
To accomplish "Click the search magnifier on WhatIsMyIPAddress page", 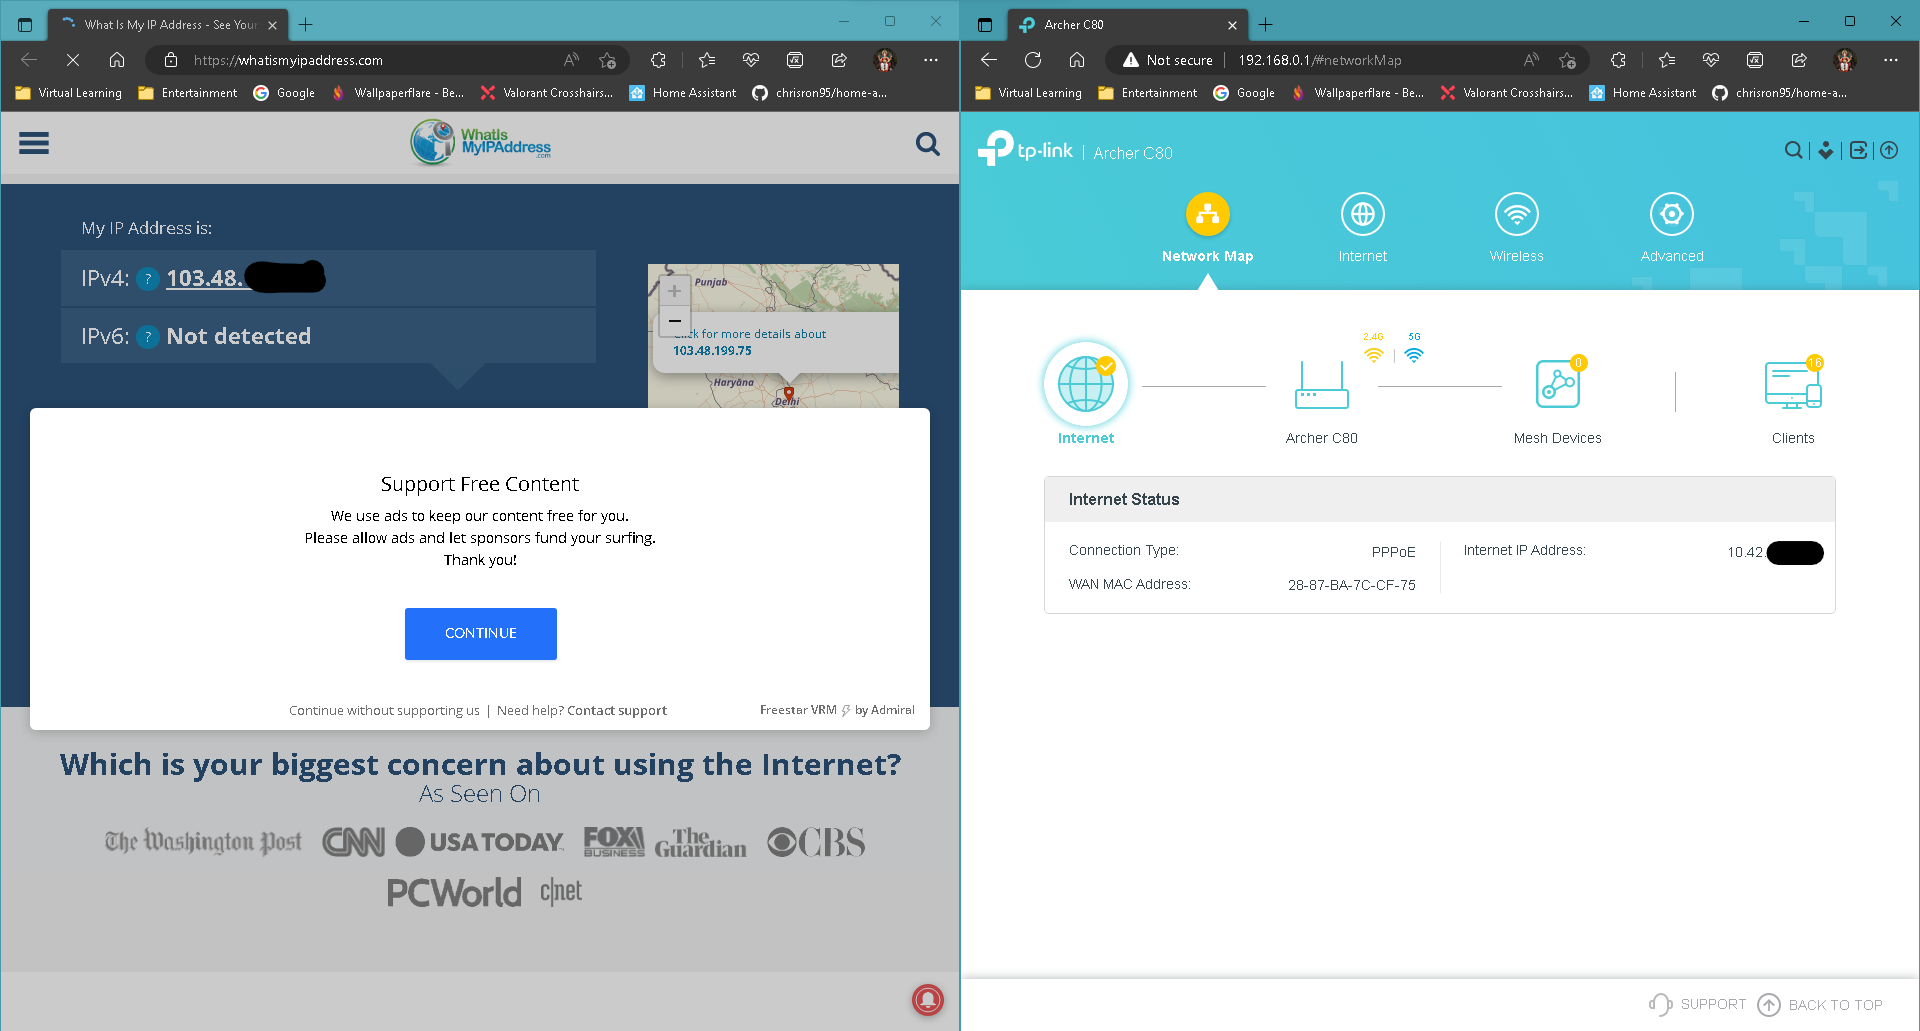I will click(928, 144).
